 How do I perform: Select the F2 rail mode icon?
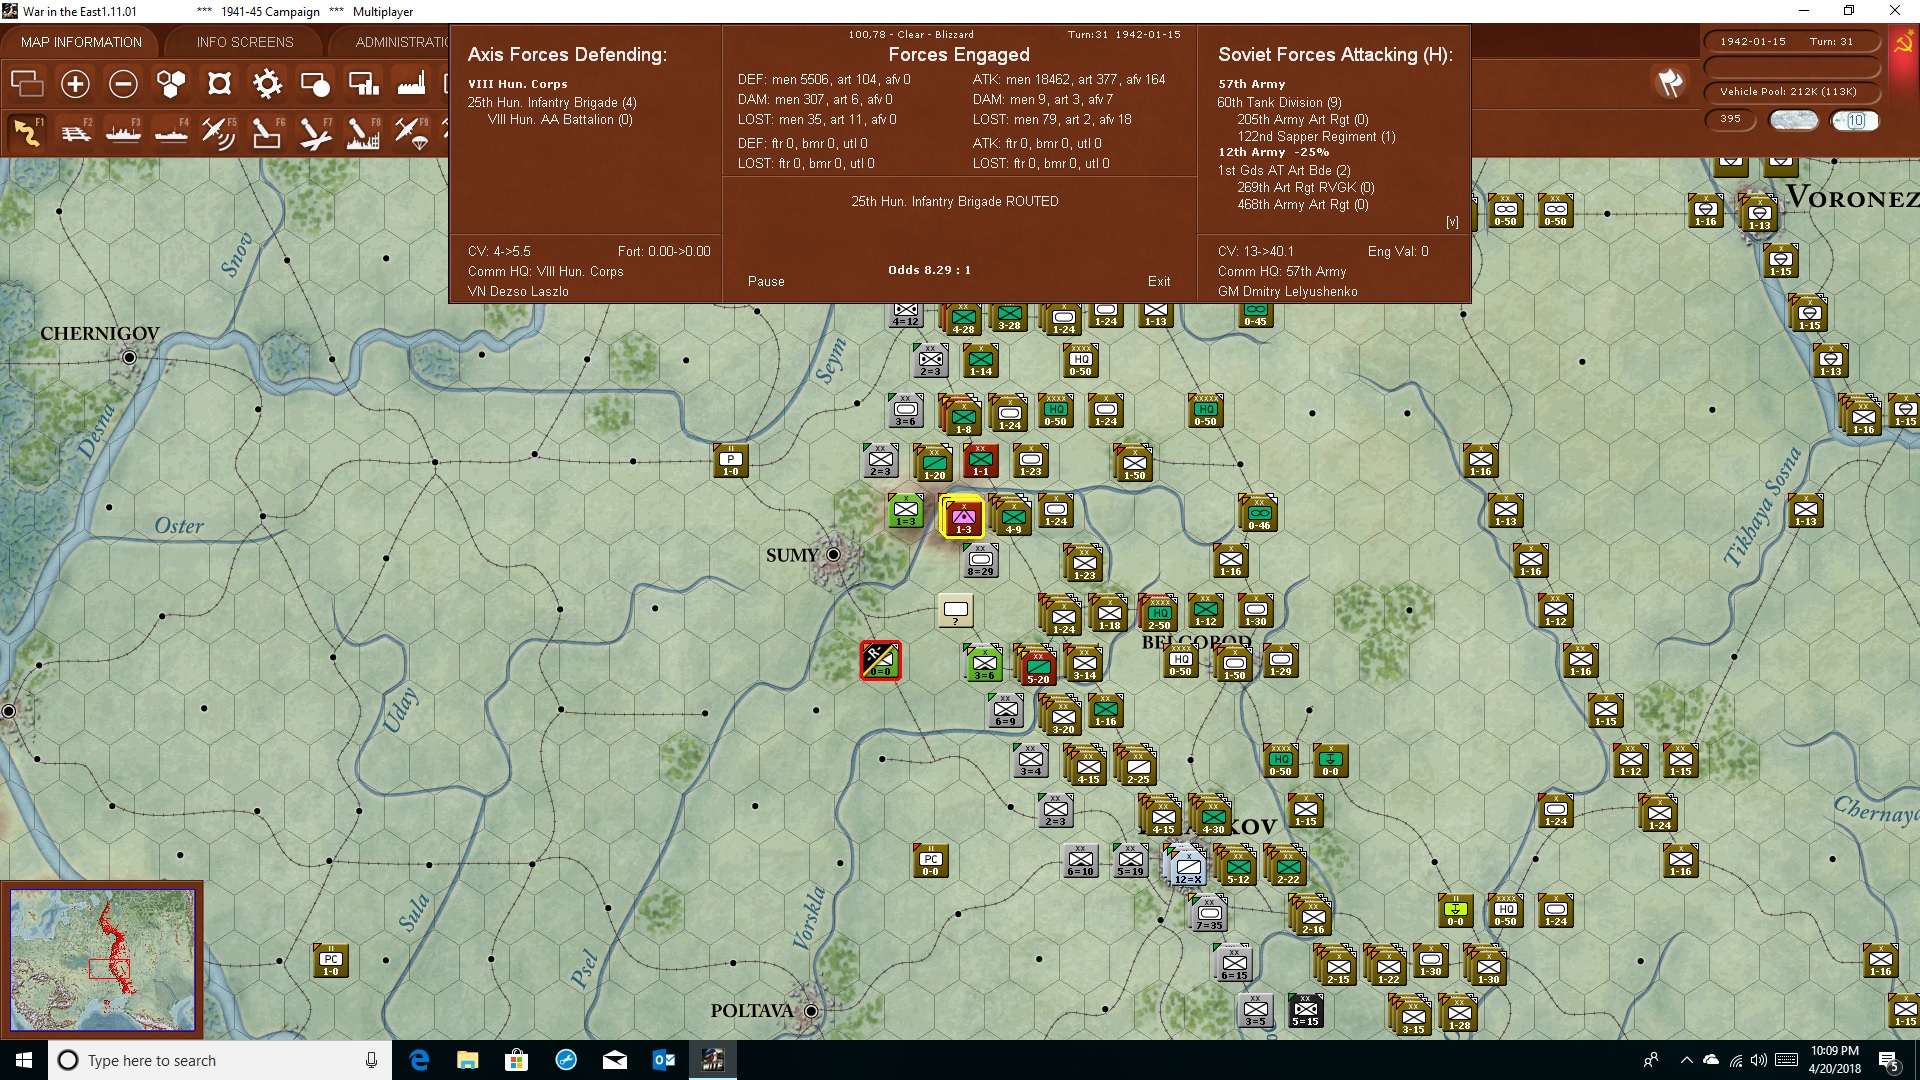click(x=75, y=132)
